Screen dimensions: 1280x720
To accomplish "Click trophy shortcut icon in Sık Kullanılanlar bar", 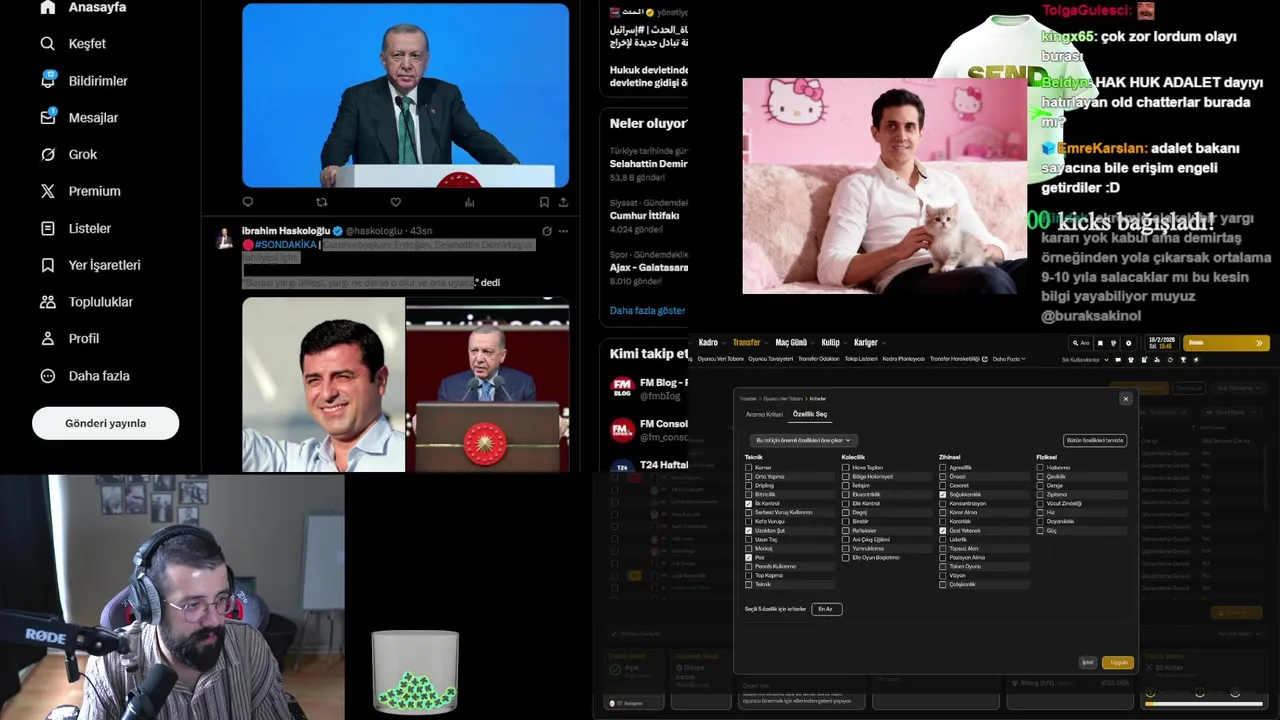I will [1183, 359].
